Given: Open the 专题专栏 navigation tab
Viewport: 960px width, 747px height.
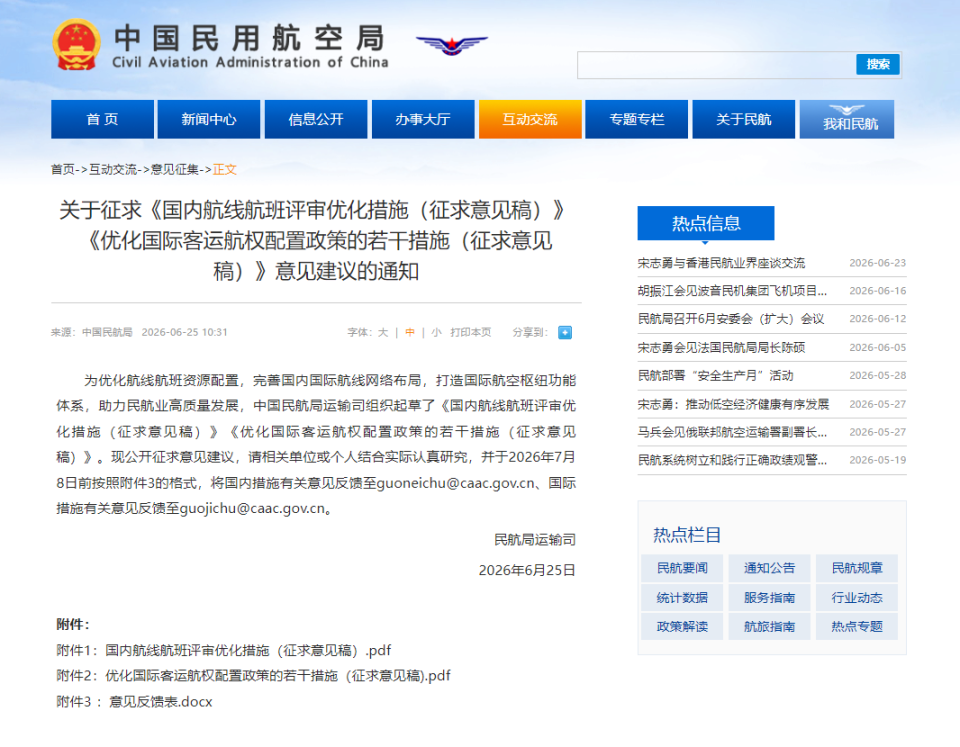Looking at the screenshot, I should 637,119.
